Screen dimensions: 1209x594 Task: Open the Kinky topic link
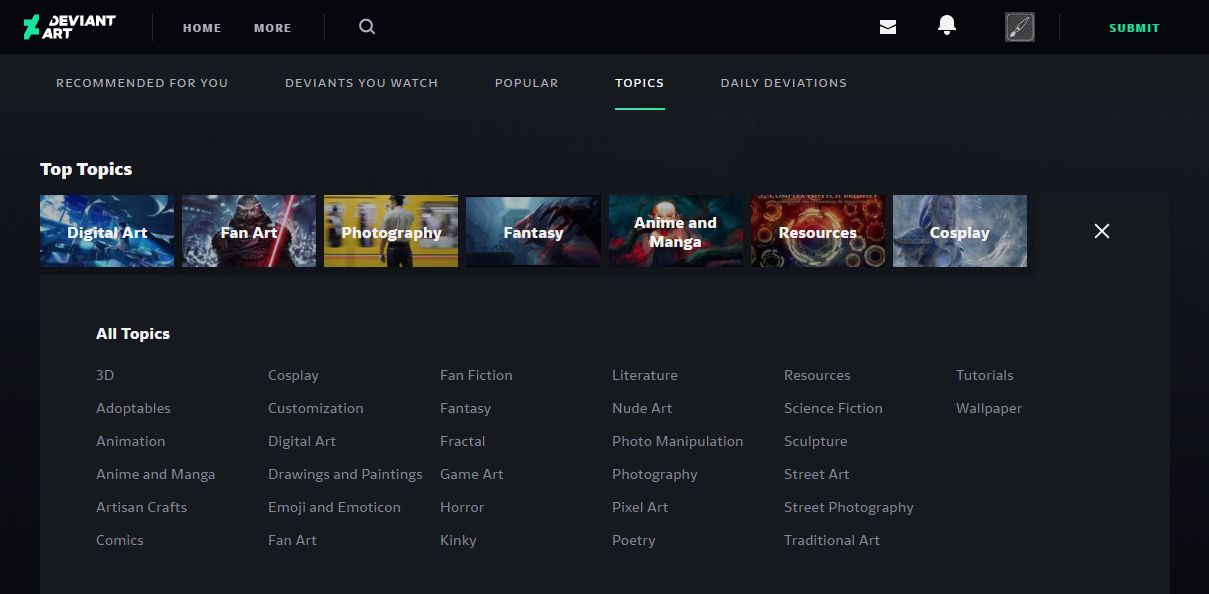click(458, 540)
